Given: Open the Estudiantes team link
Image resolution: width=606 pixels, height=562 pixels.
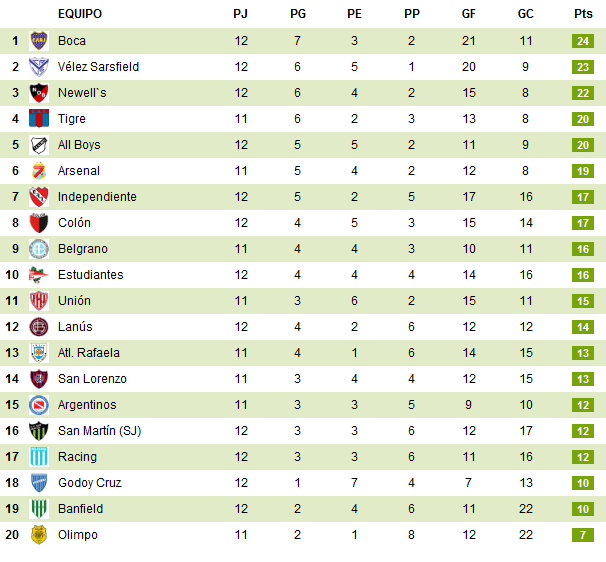Looking at the screenshot, I should [90, 275].
